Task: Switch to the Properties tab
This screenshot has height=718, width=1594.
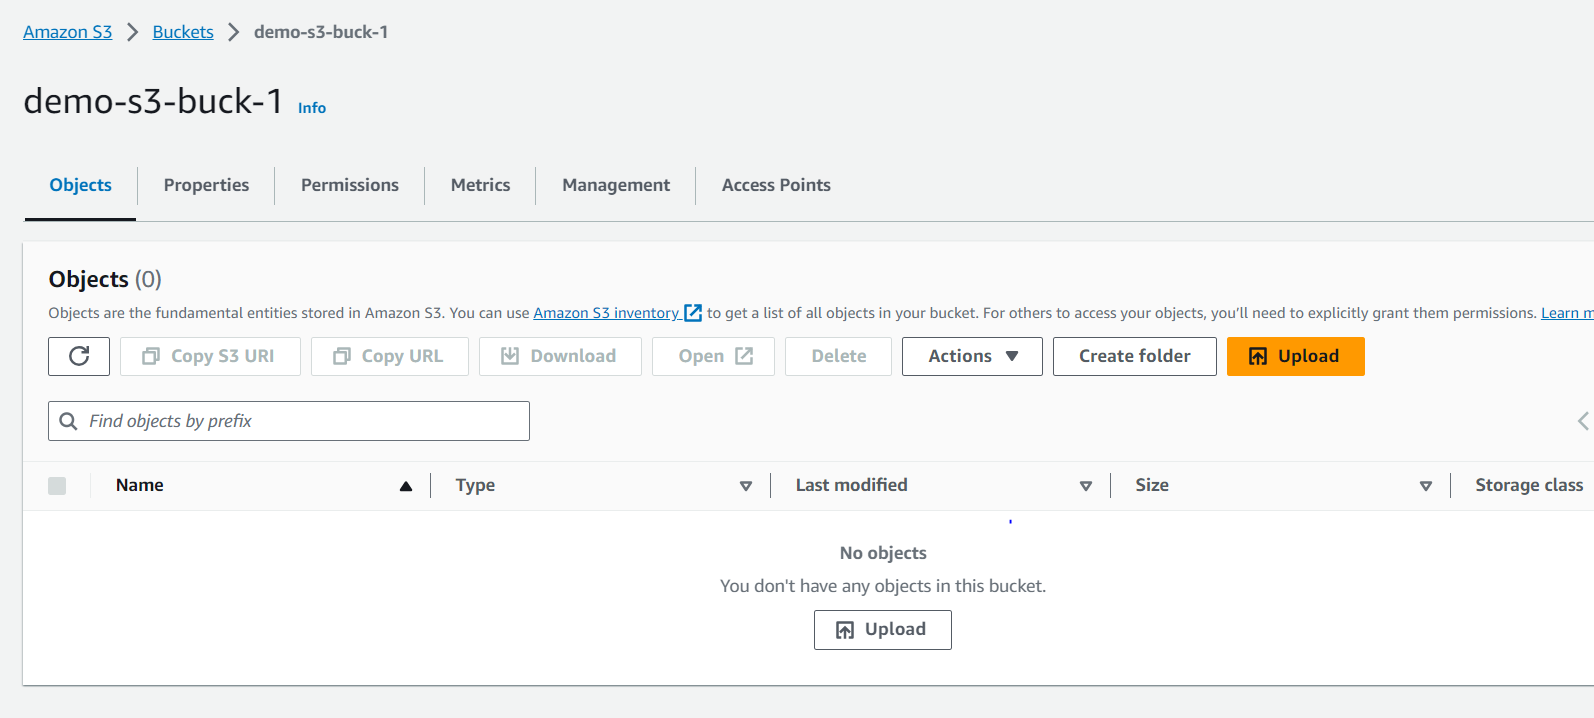Action: 206,185
